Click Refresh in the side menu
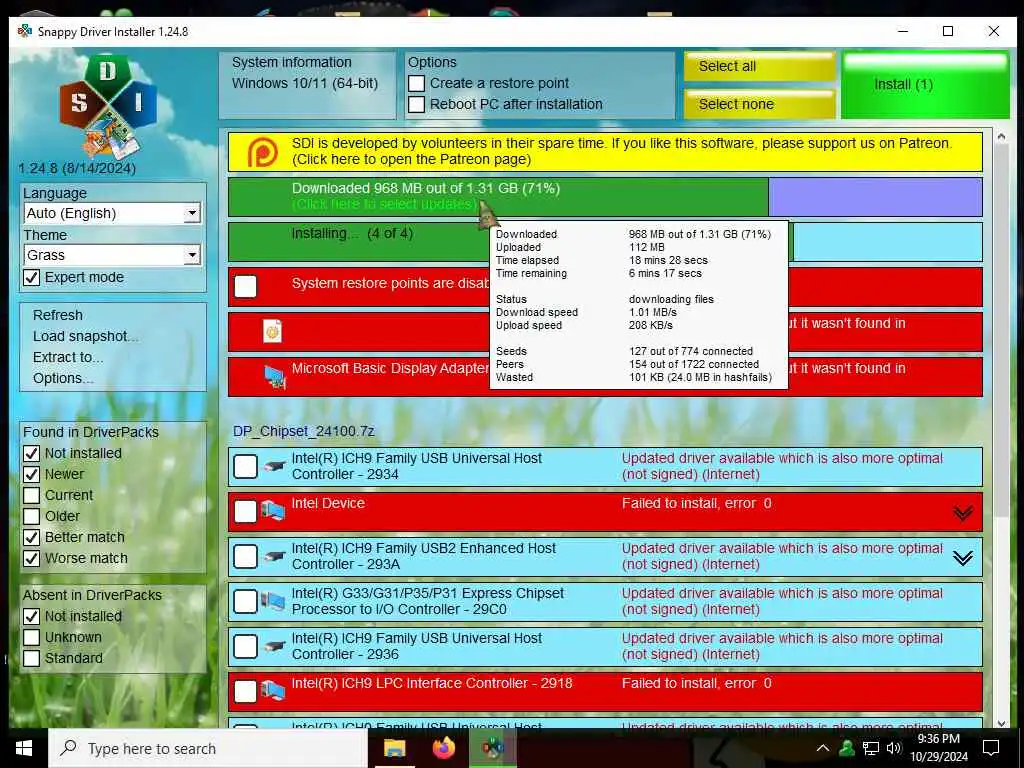 (58, 315)
